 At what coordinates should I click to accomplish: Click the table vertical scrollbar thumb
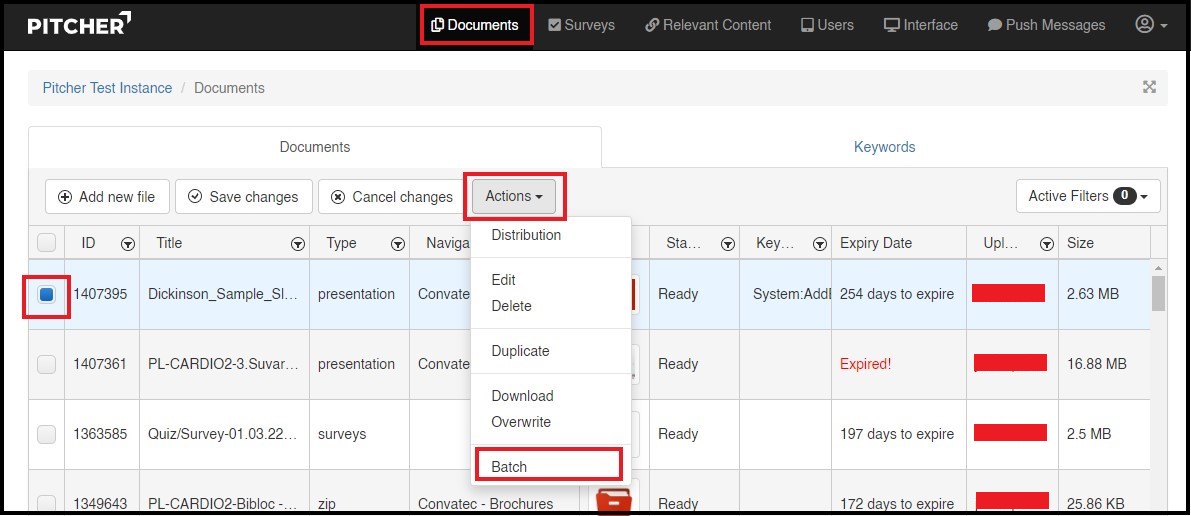1158,294
